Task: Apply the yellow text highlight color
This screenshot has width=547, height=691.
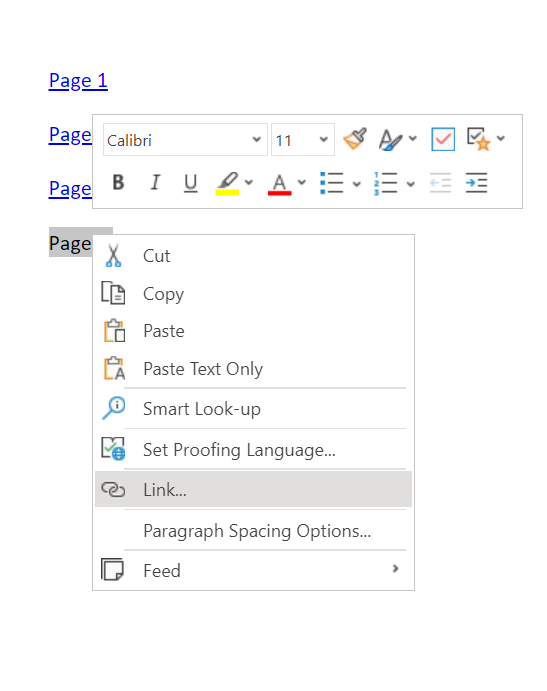Action: (227, 183)
